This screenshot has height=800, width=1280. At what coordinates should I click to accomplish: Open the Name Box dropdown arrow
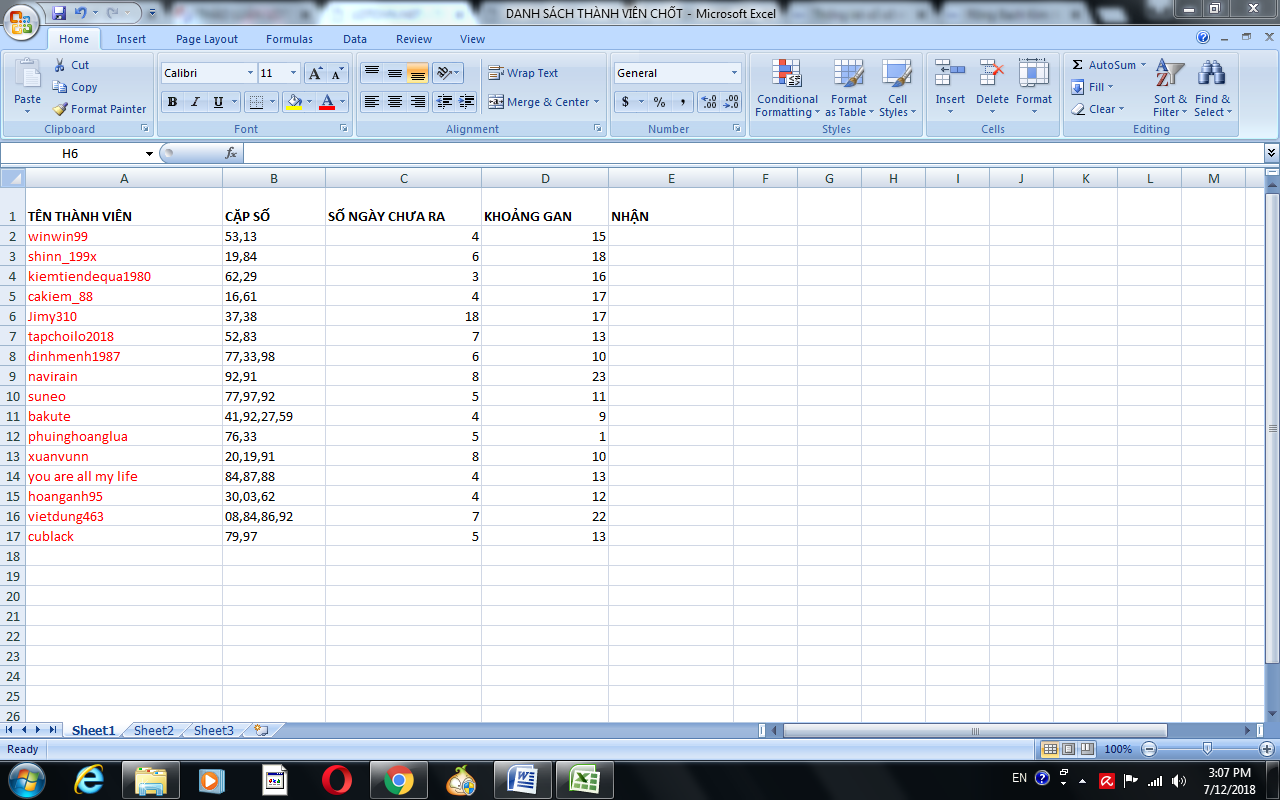click(x=149, y=154)
